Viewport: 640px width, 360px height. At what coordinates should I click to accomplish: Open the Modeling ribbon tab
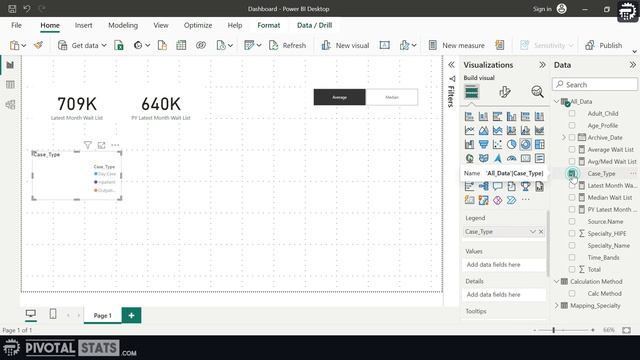click(123, 25)
